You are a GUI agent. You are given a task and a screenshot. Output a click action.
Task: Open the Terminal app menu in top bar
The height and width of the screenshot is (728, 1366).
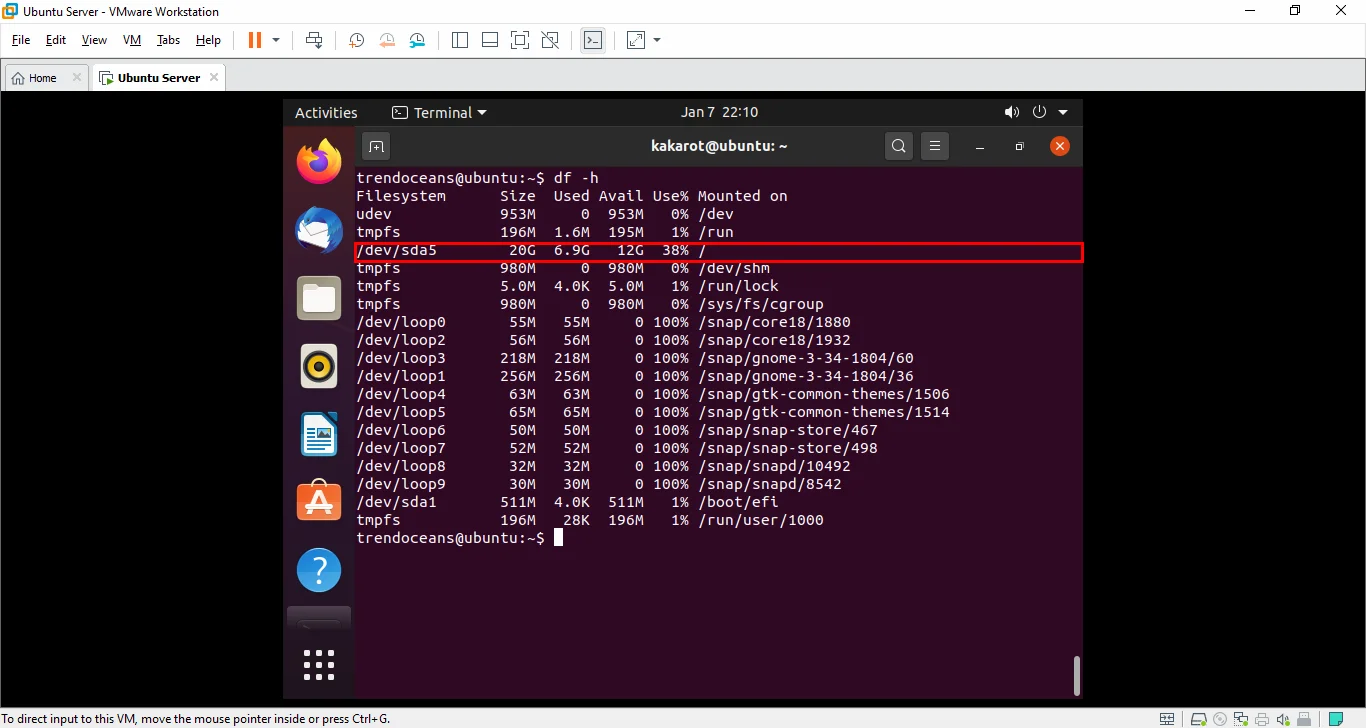(439, 113)
